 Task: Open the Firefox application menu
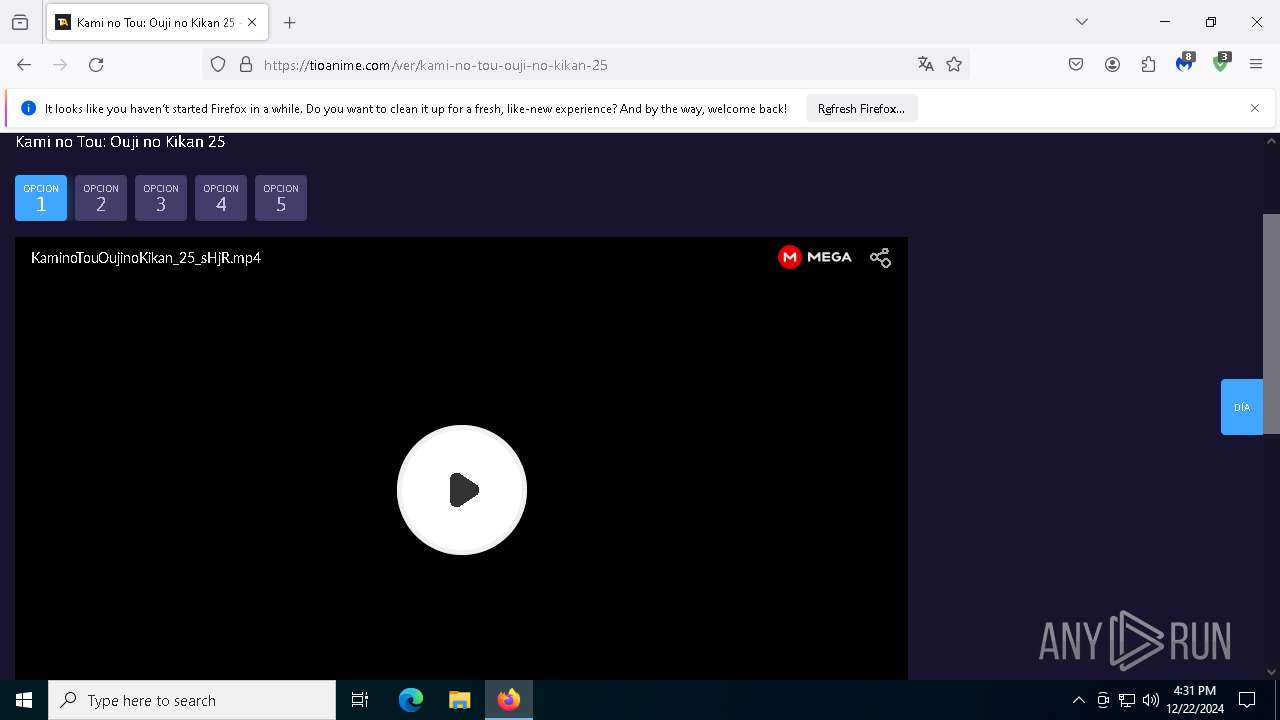click(x=1256, y=65)
